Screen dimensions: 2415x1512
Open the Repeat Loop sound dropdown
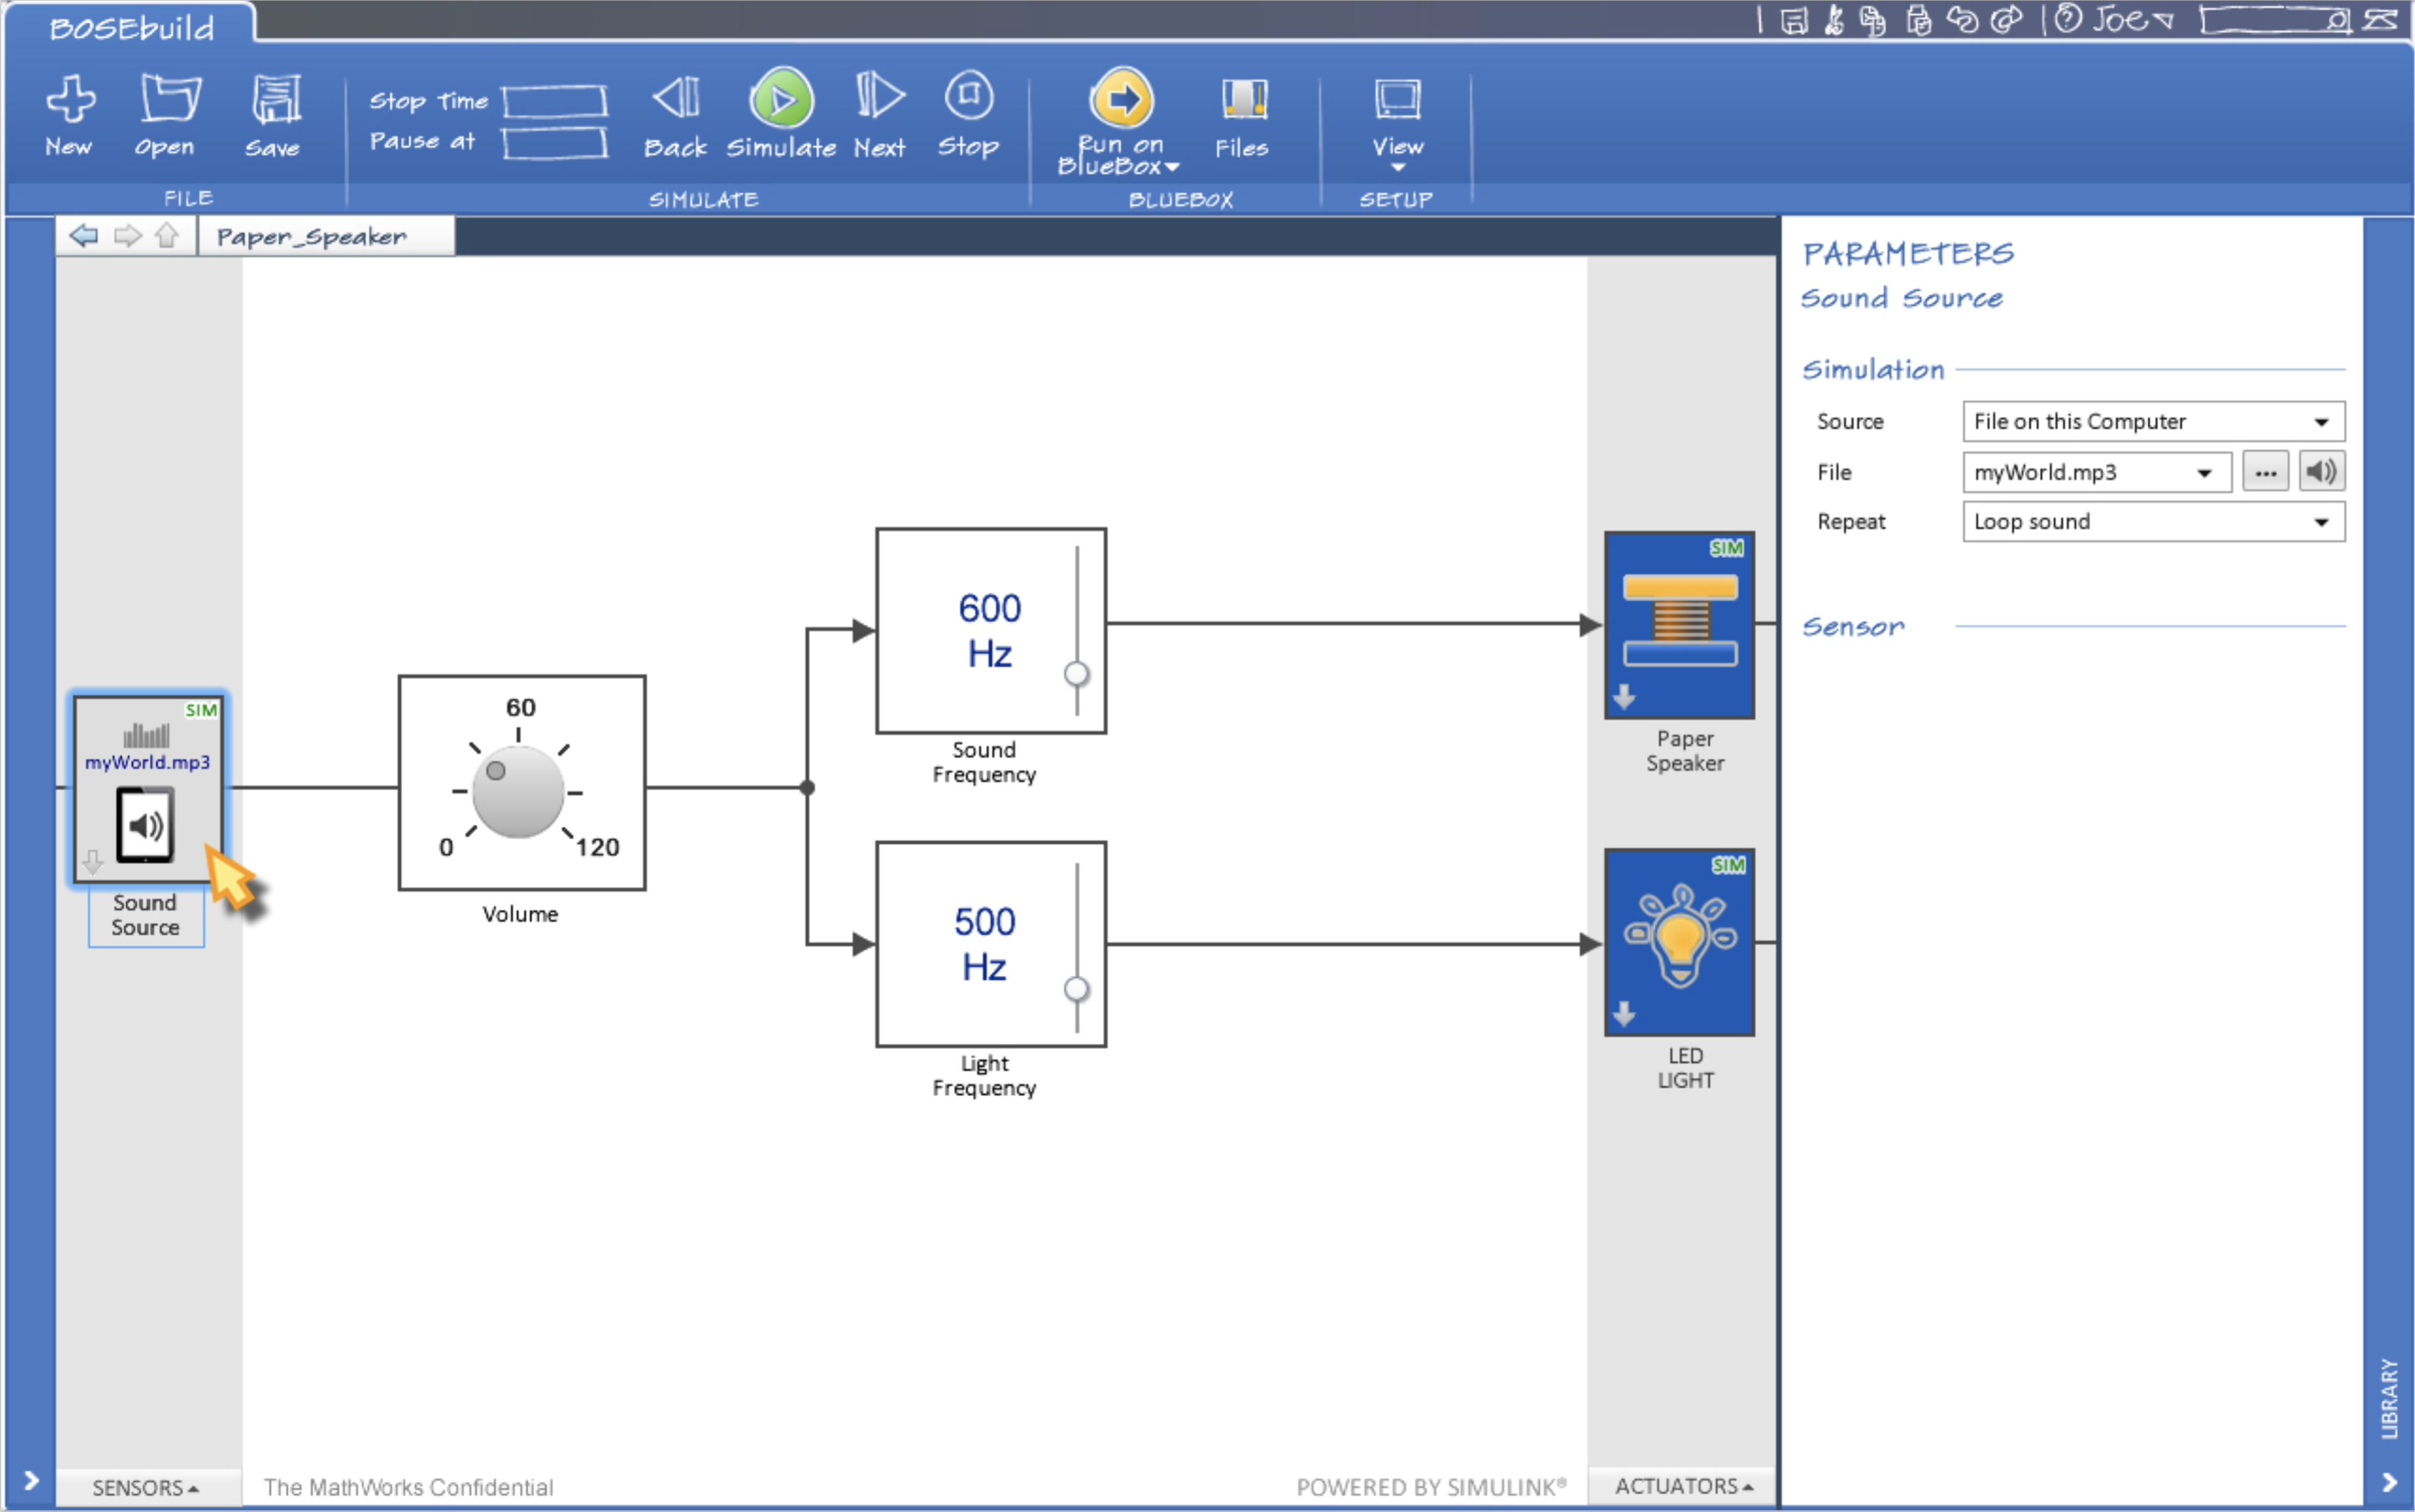(x=2152, y=522)
